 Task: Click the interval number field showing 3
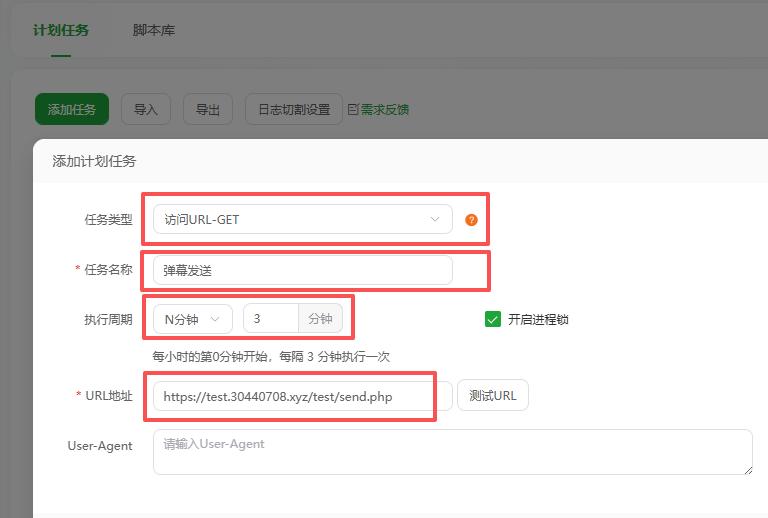pos(270,319)
